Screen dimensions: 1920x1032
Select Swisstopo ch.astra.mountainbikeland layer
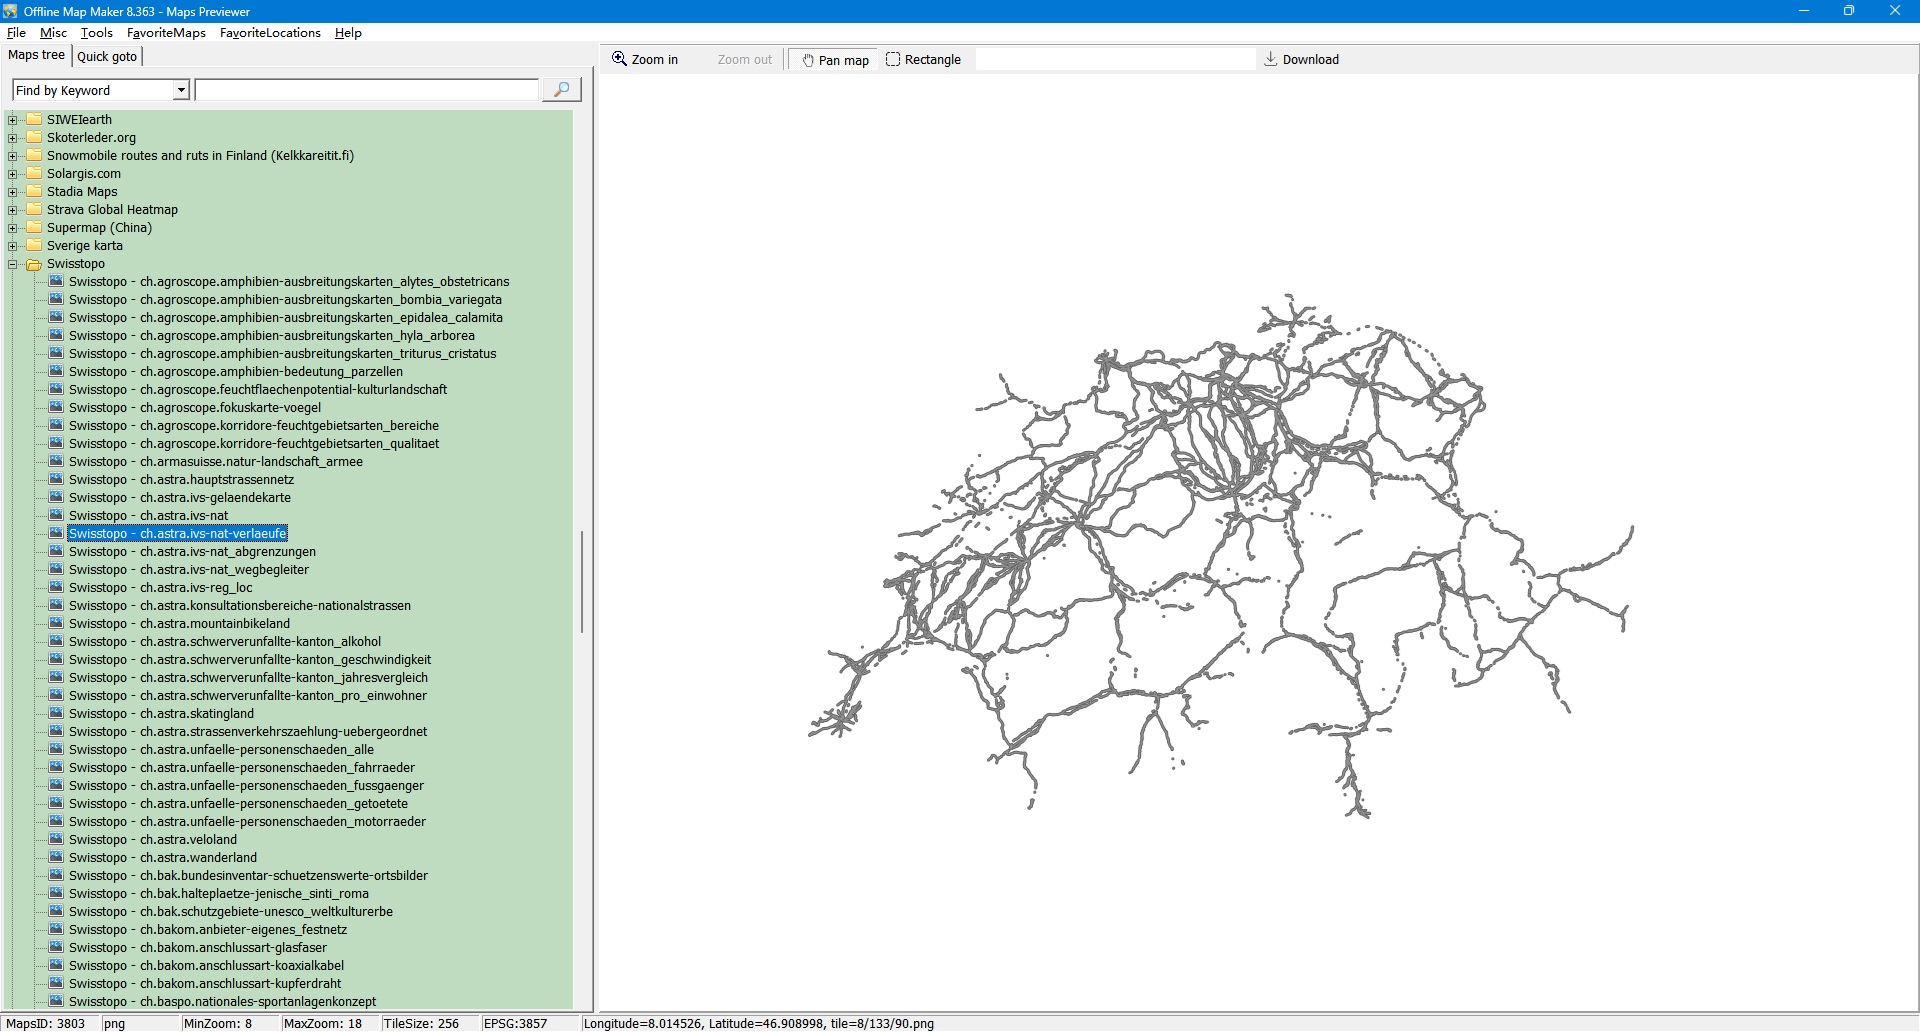(179, 624)
